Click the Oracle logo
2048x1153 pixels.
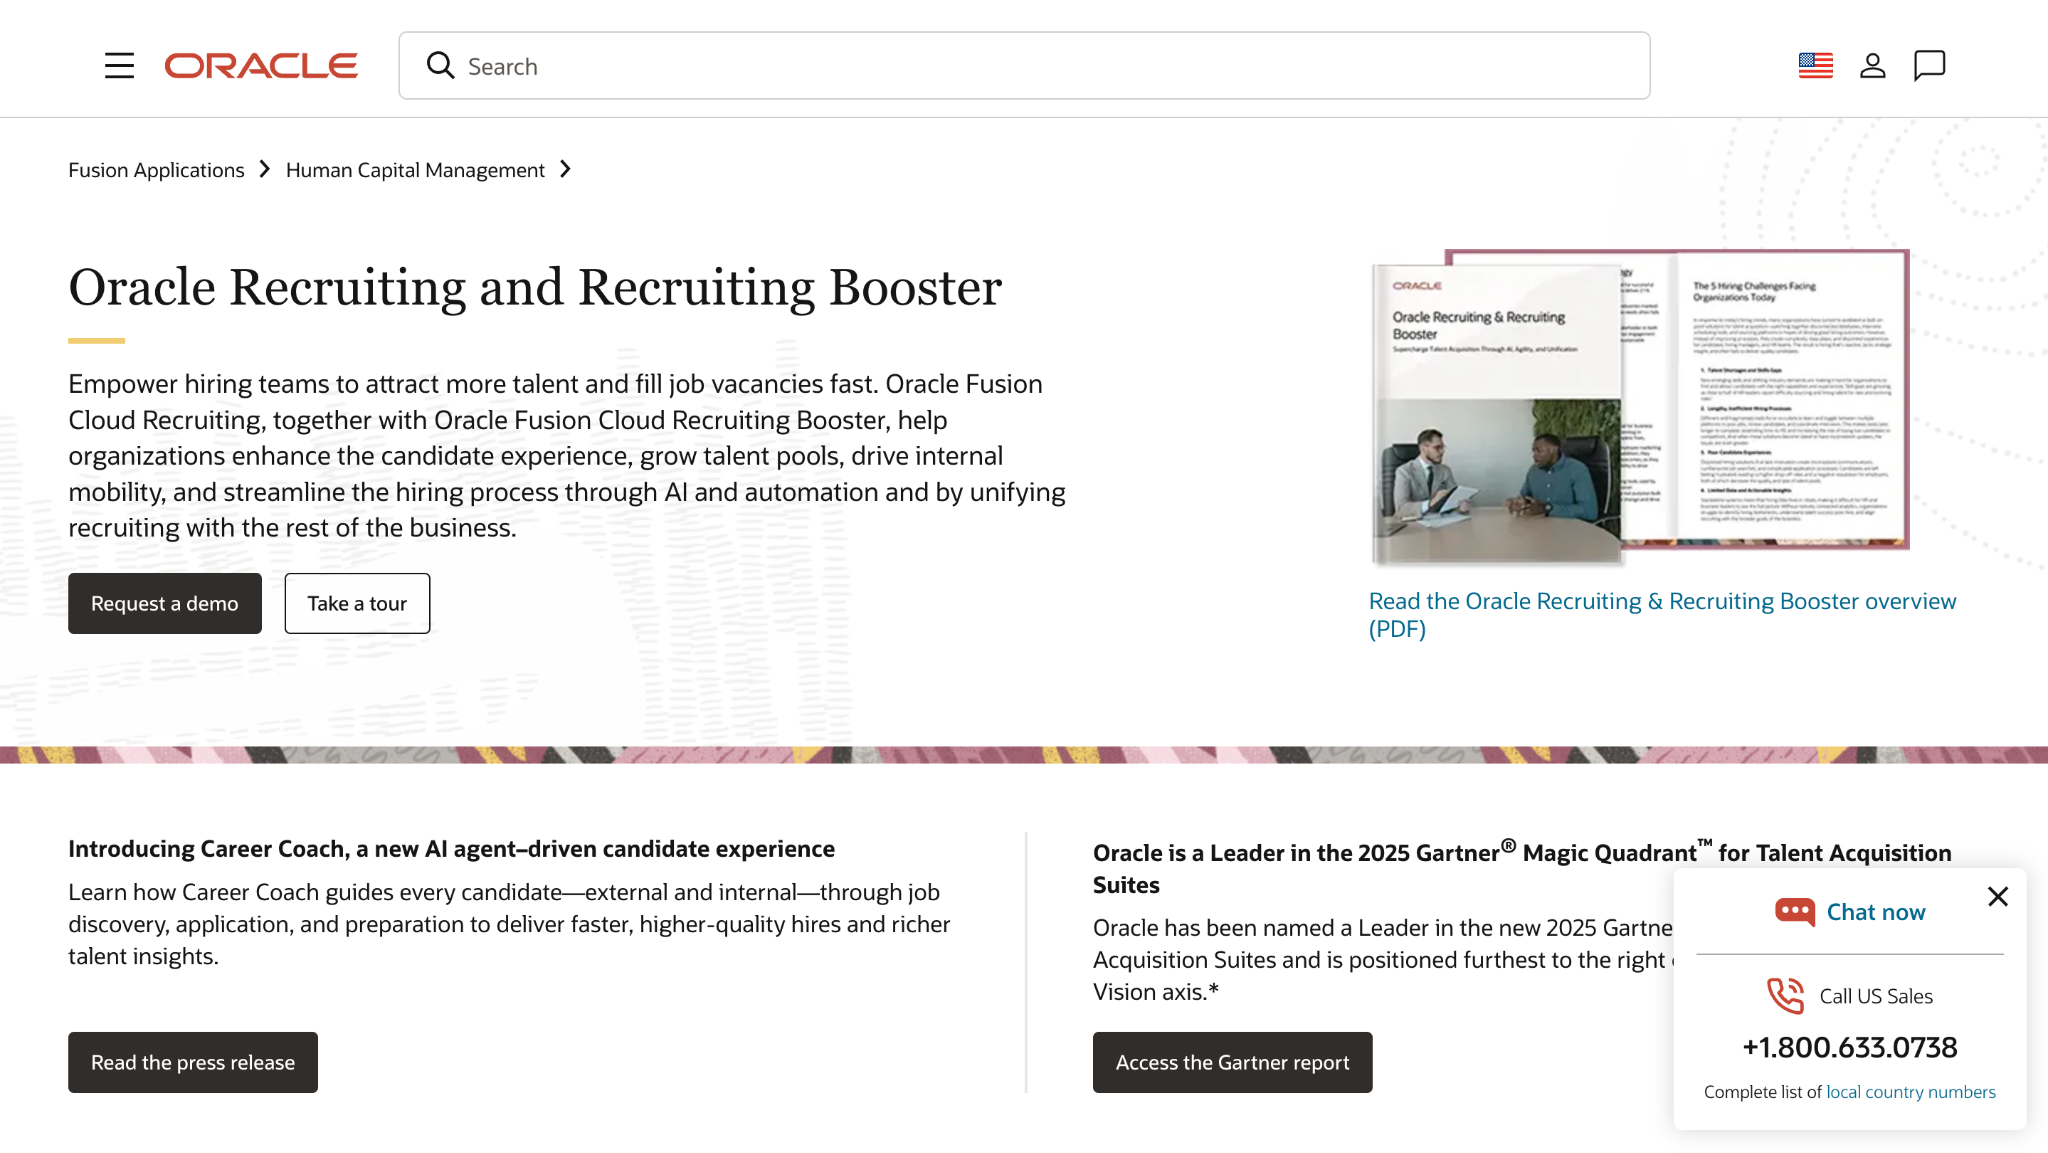[261, 66]
